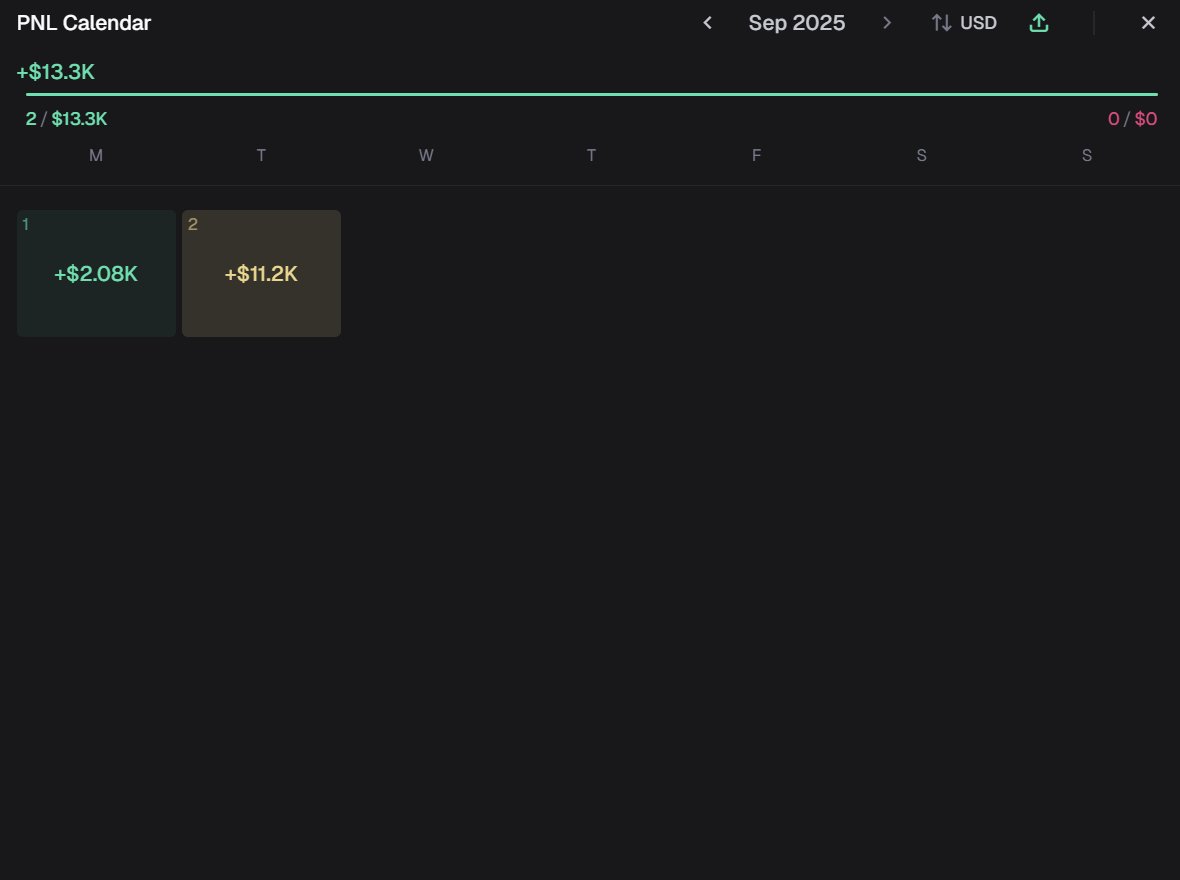Click the PNL Calendar title
1180x880 pixels.
tap(84, 23)
